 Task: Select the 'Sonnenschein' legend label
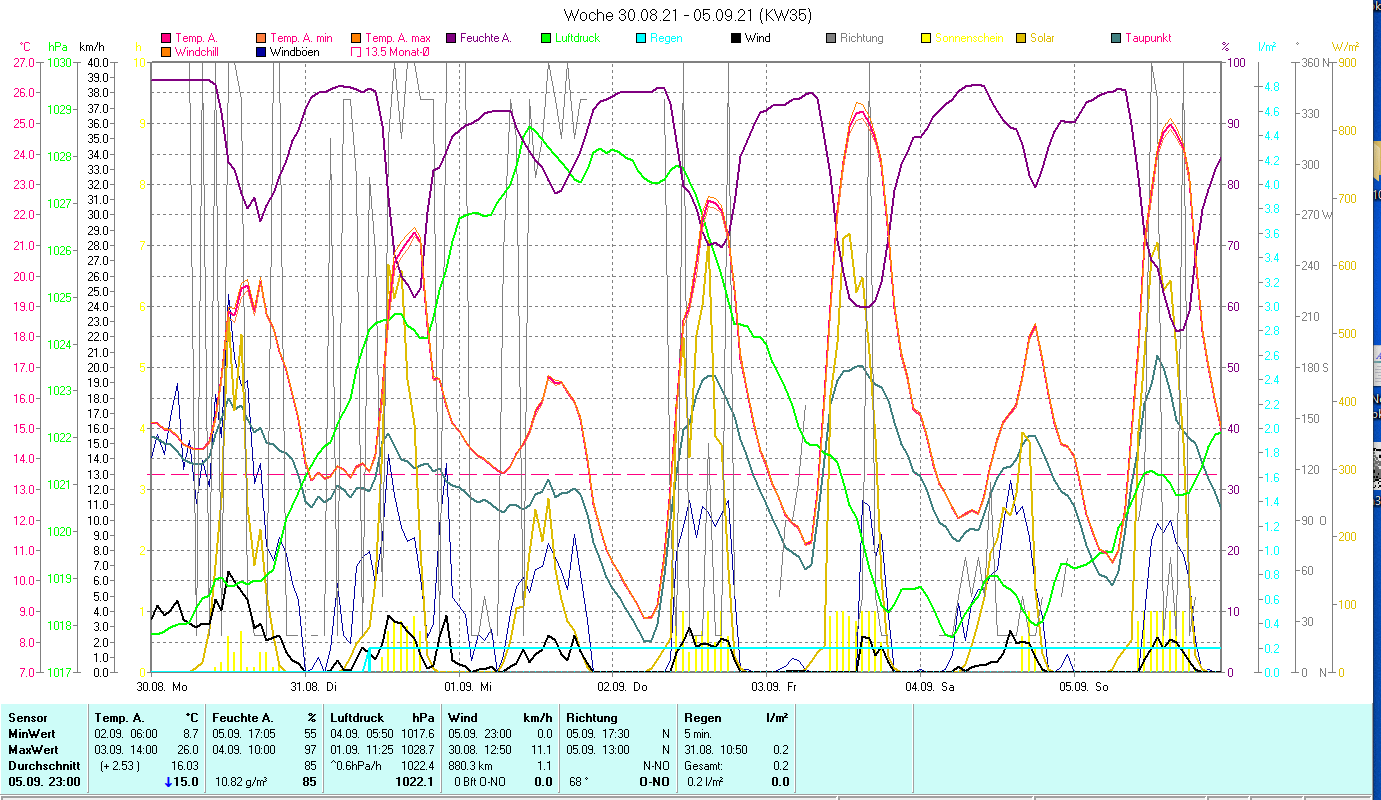pos(970,38)
